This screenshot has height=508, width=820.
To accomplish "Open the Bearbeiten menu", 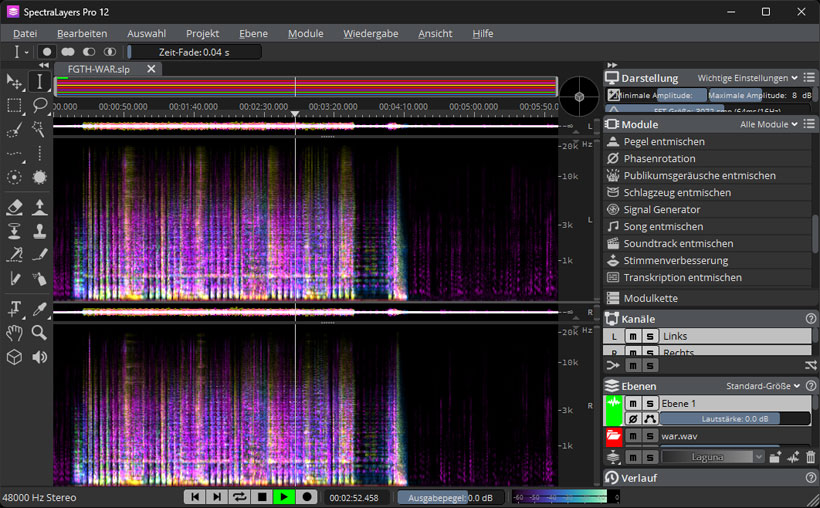I will point(82,33).
